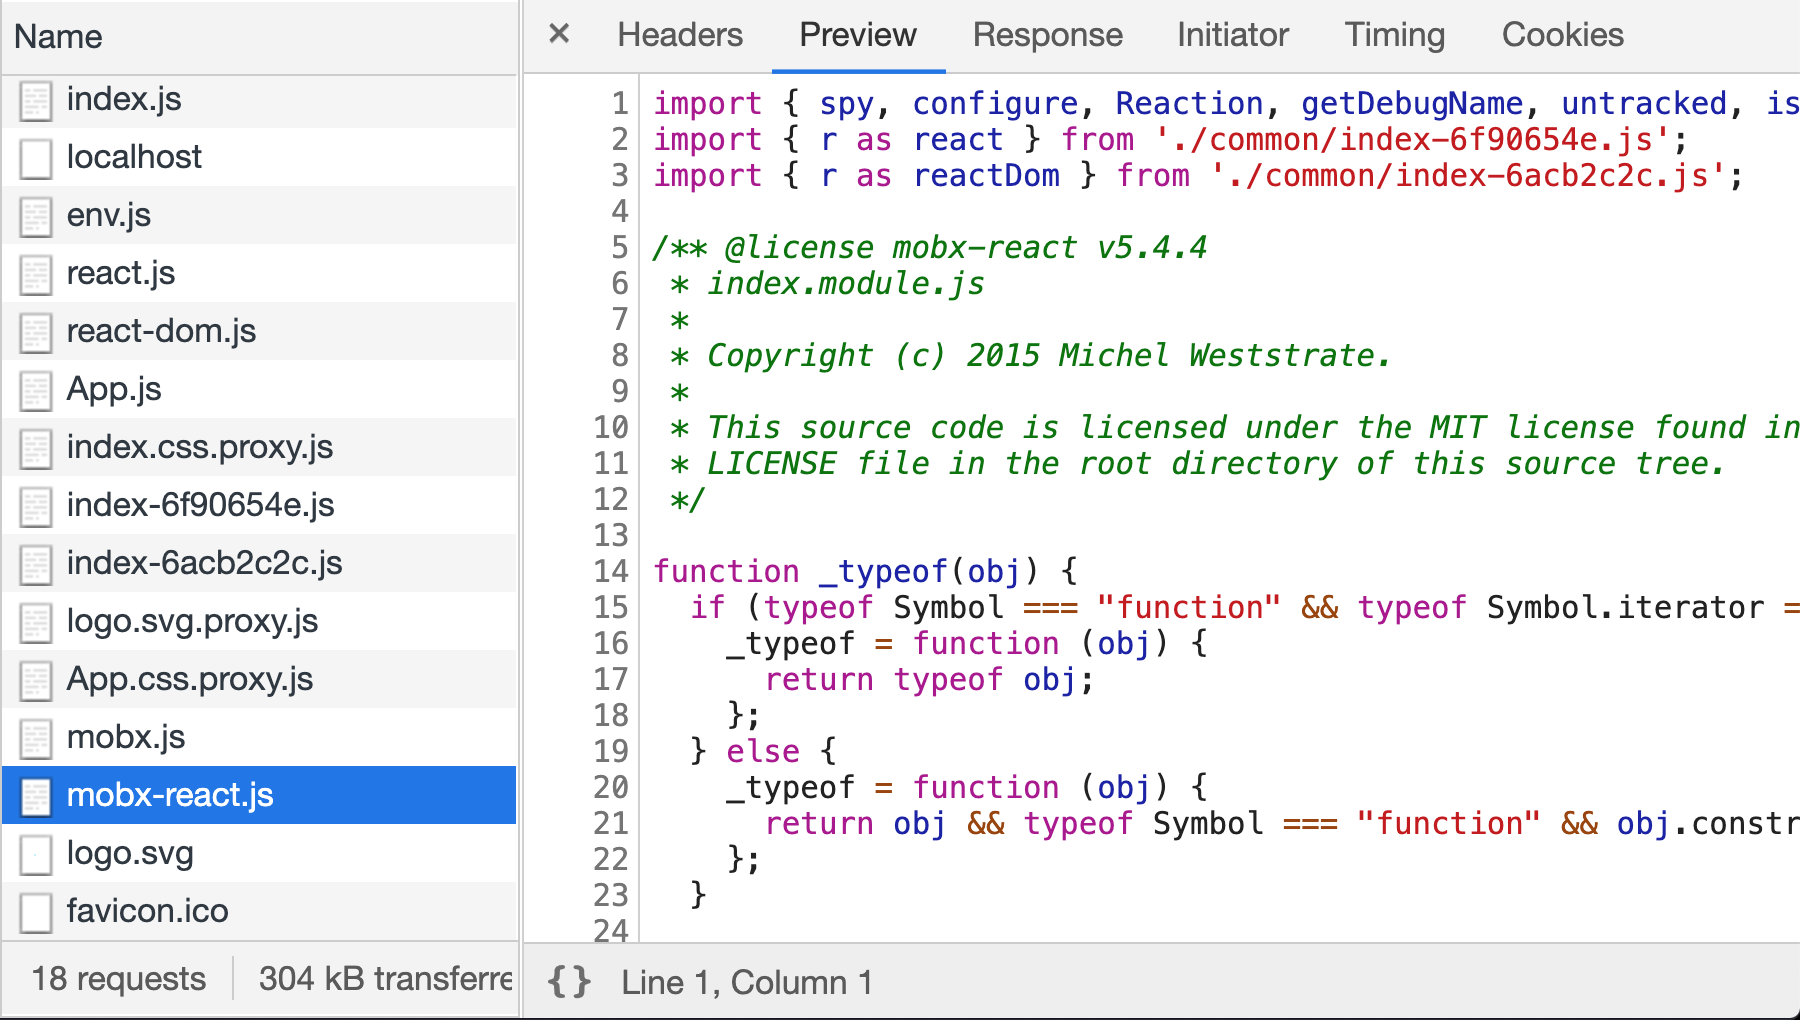Select the index-6f90654e.js request
This screenshot has height=1020, width=1800.
coord(259,505)
